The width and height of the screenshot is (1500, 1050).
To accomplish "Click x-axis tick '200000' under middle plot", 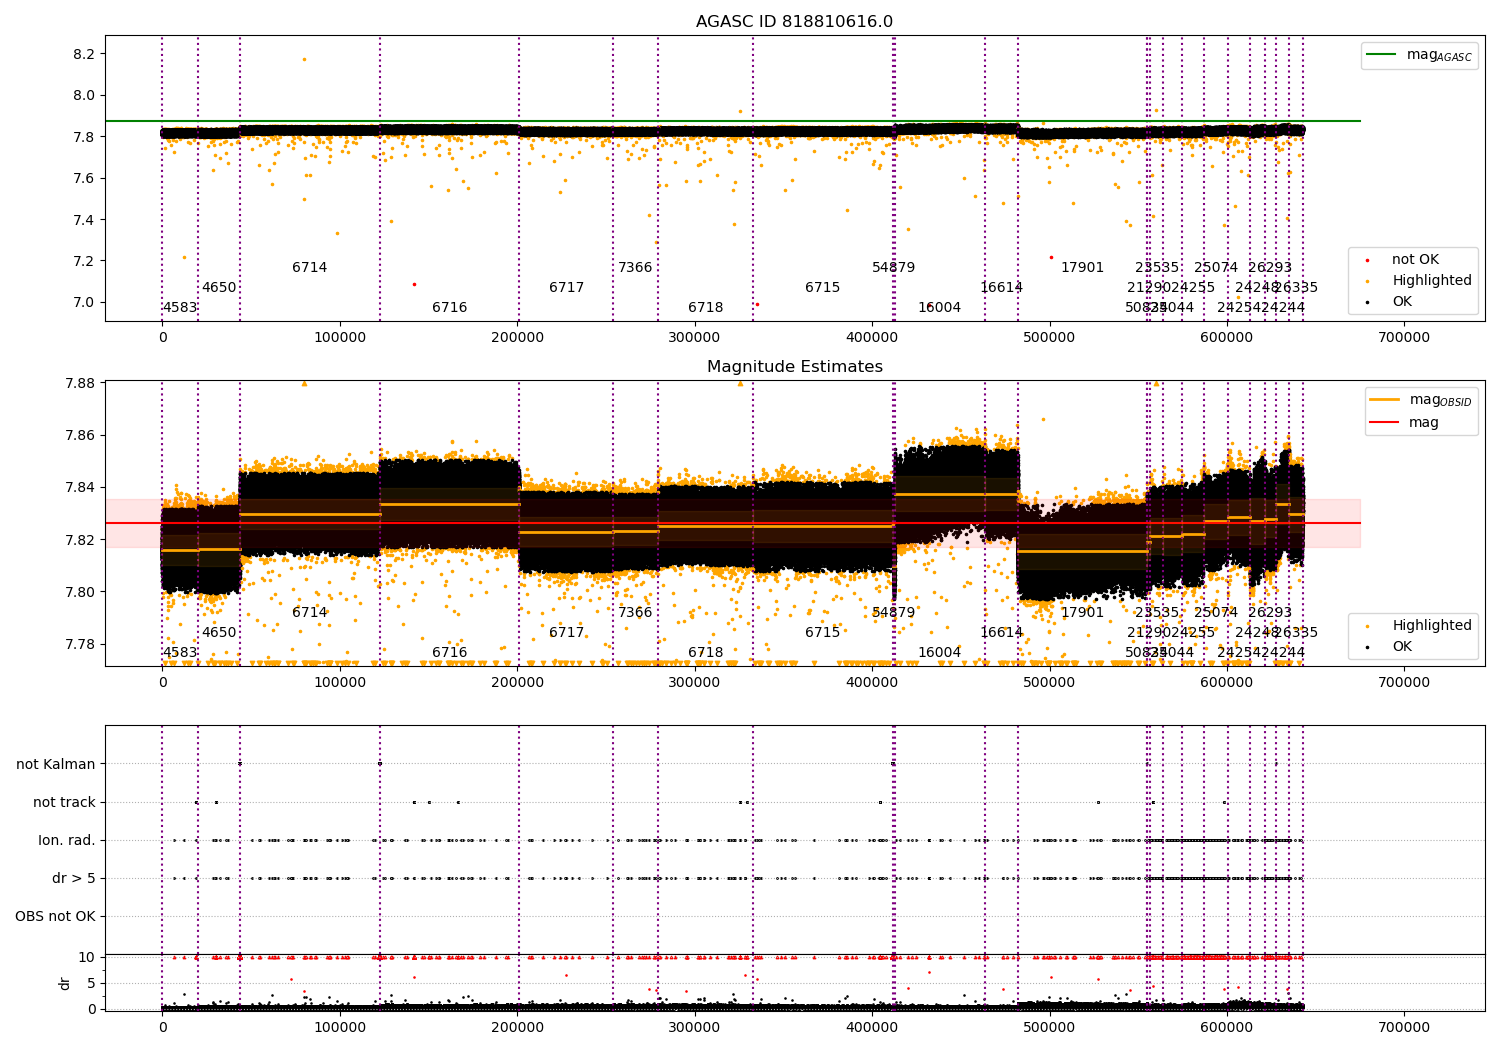I will (x=517, y=683).
